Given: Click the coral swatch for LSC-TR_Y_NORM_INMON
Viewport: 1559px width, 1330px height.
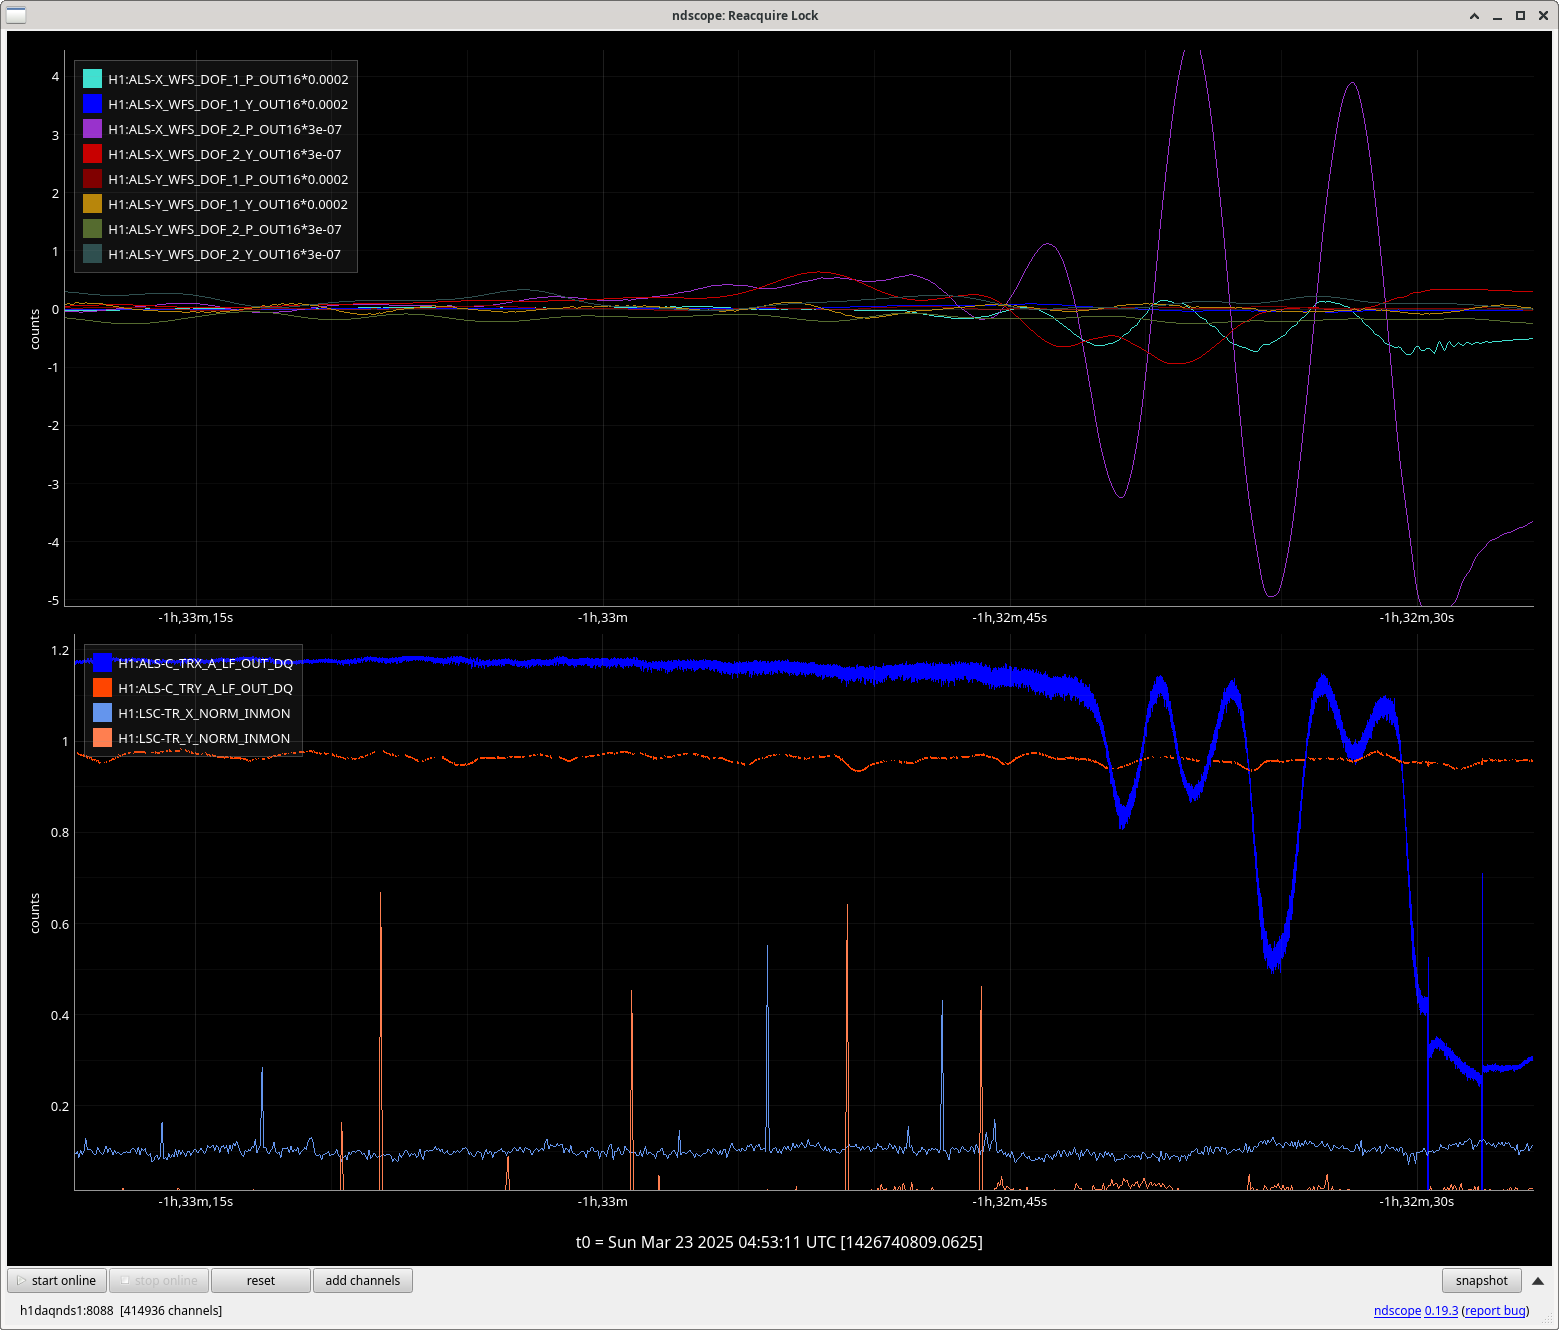Looking at the screenshot, I should click(102, 738).
